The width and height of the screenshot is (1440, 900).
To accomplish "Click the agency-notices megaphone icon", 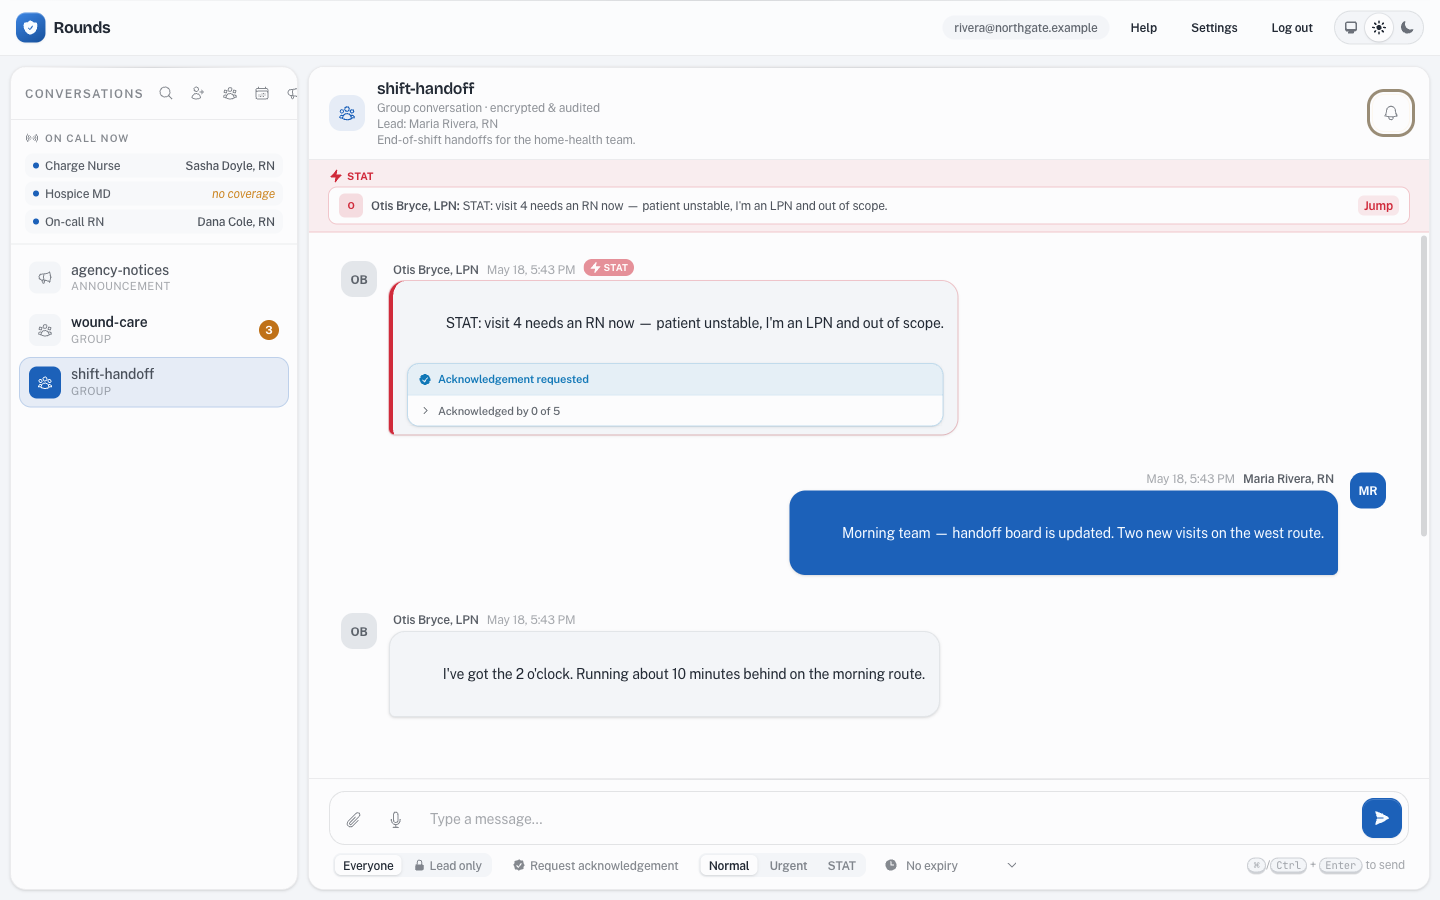I will click(45, 278).
